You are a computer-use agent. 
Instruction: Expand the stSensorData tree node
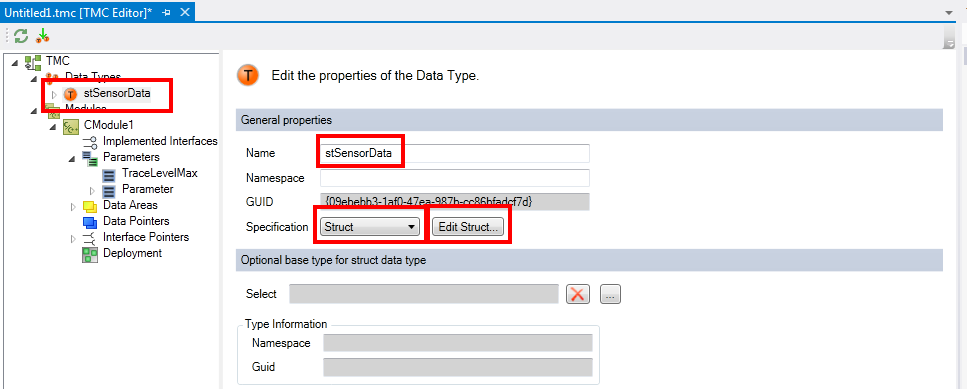pyautogui.click(x=54, y=94)
